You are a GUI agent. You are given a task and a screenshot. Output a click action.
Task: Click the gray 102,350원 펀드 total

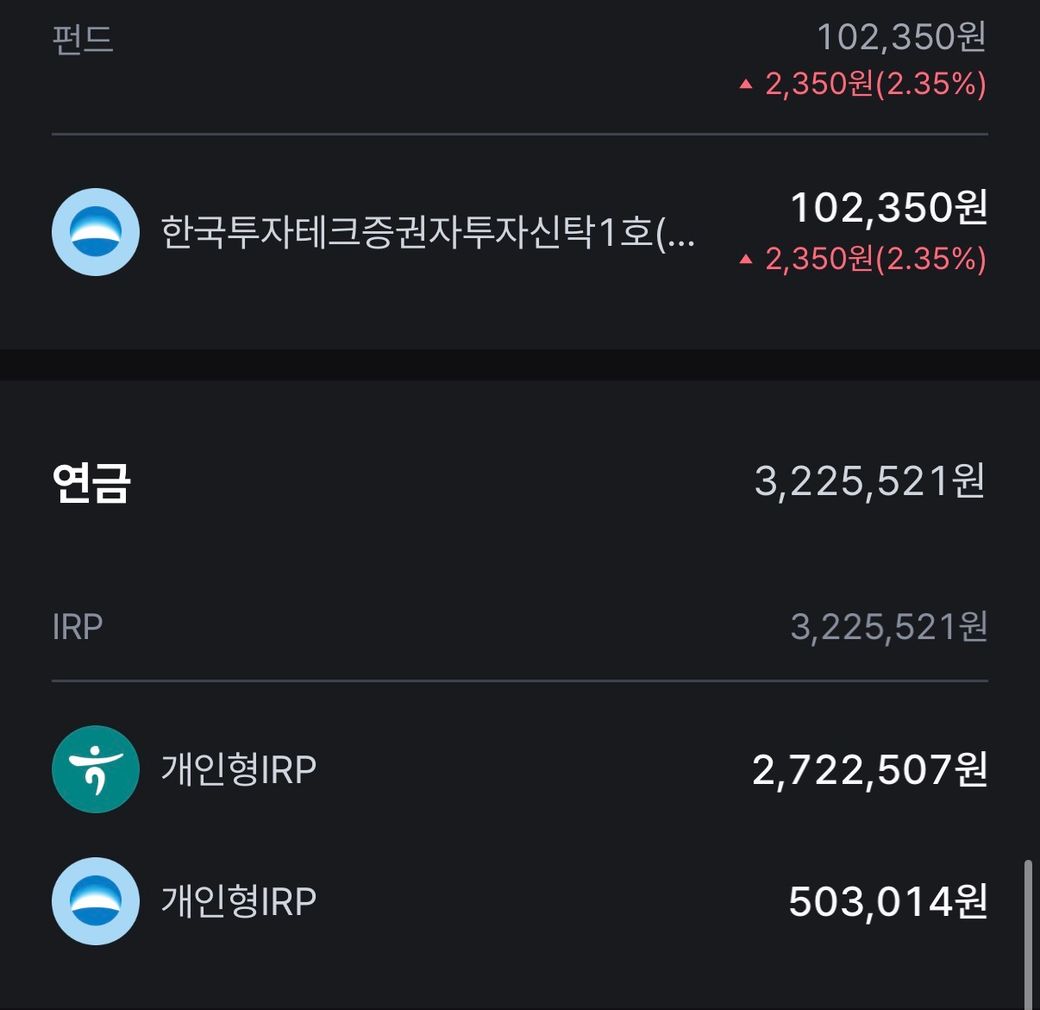pos(901,38)
